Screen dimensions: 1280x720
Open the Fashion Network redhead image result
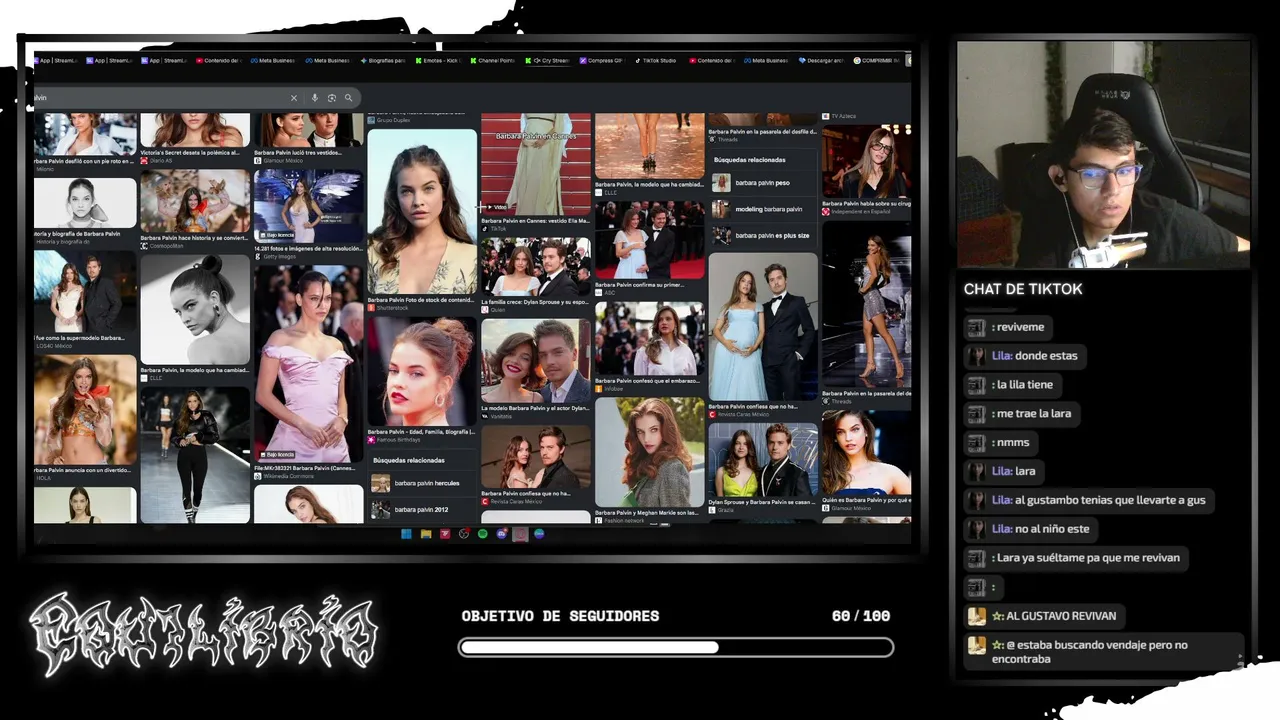pyautogui.click(x=649, y=452)
